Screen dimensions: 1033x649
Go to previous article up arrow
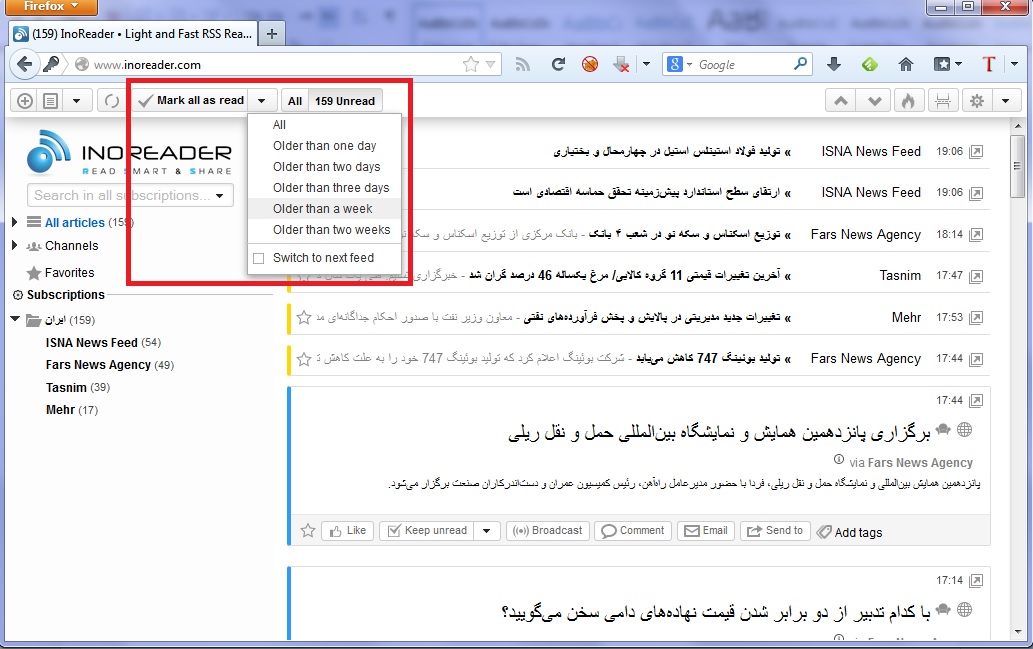(841, 101)
